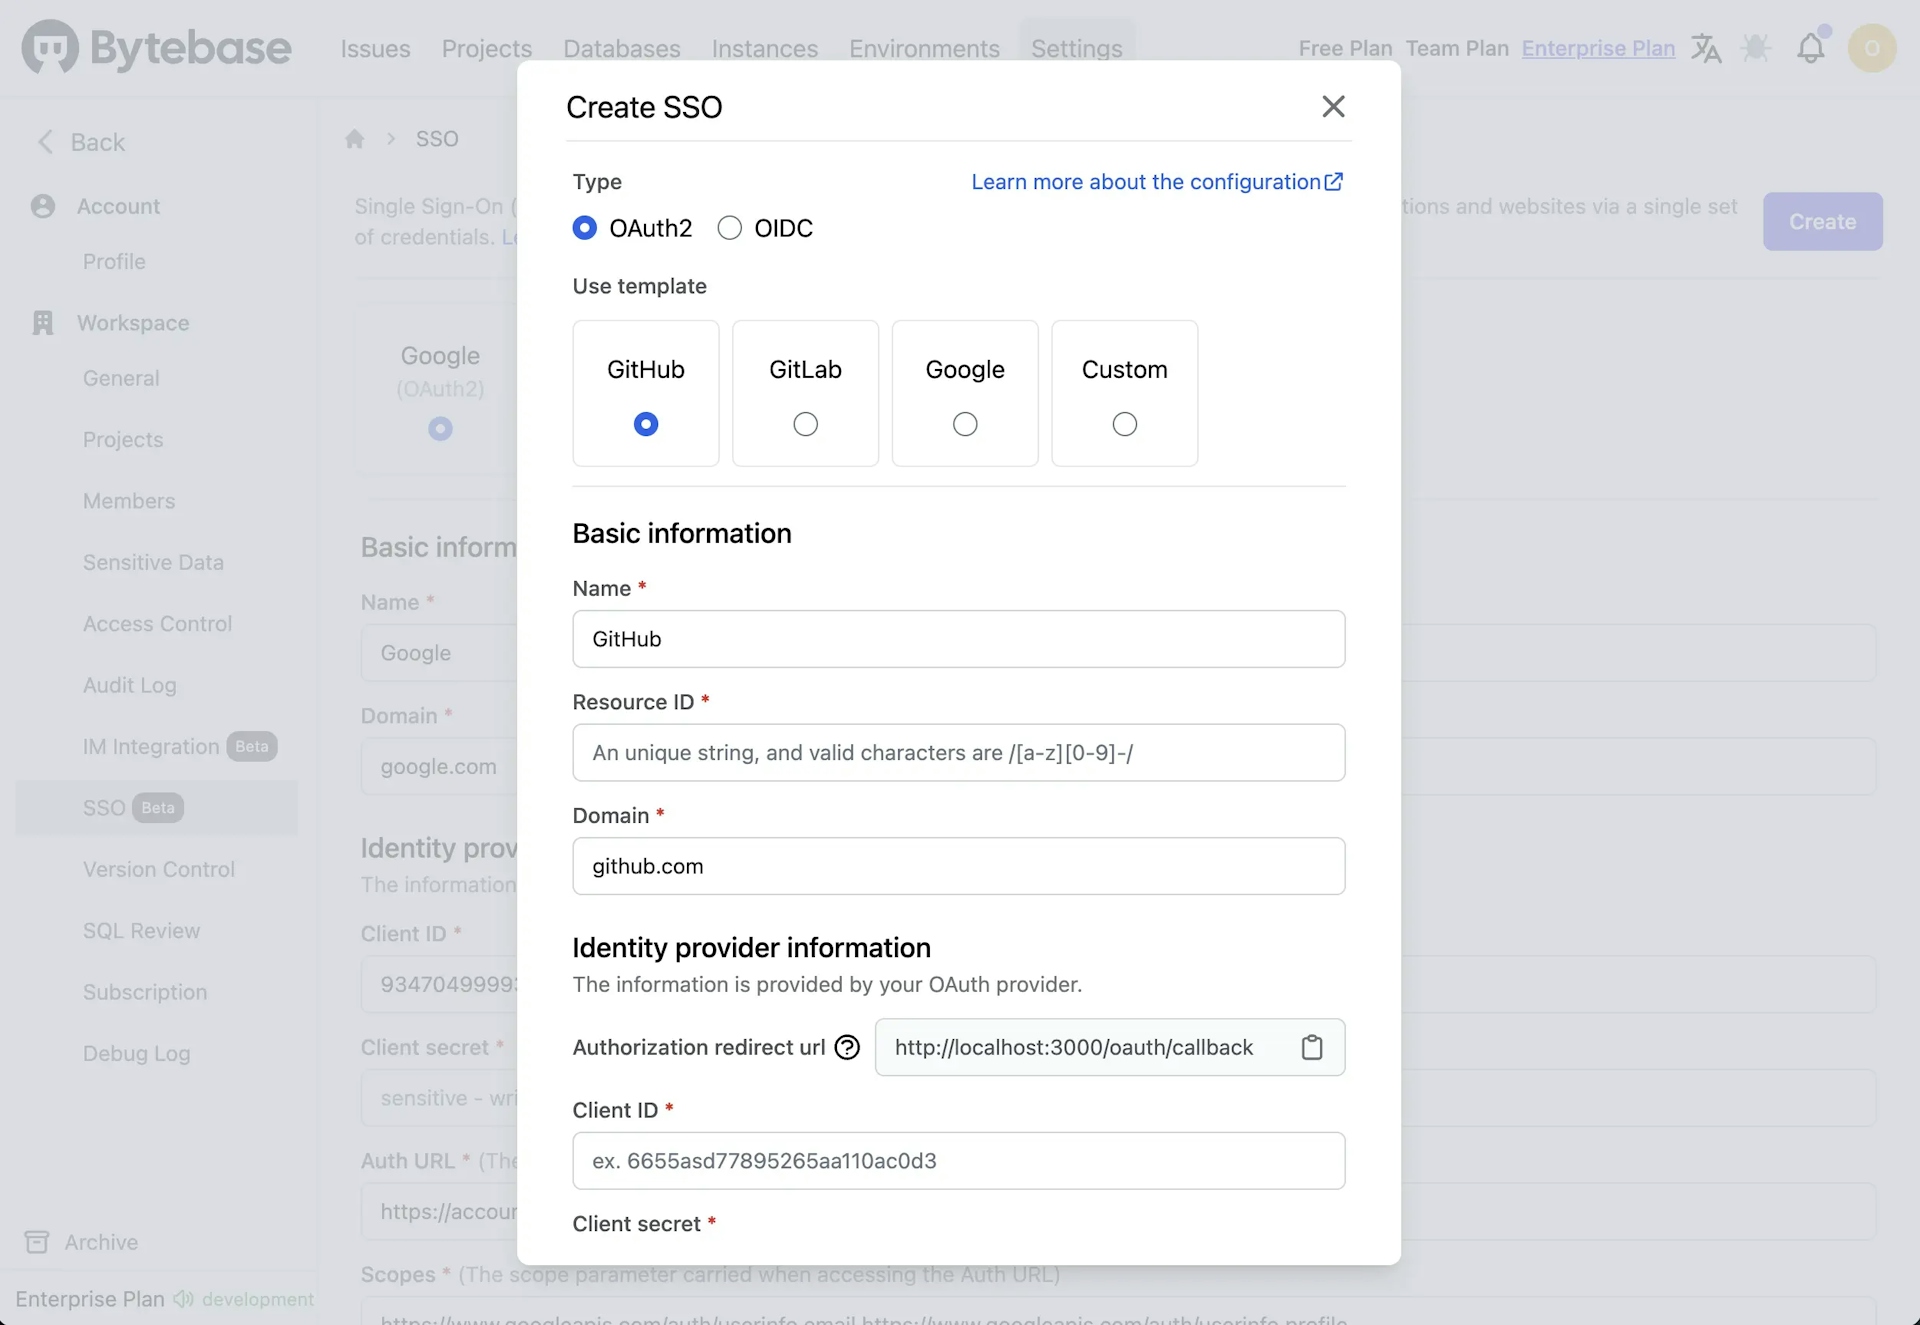Click the Enterprise Plan upgrade link
The image size is (1920, 1325).
tap(1598, 48)
